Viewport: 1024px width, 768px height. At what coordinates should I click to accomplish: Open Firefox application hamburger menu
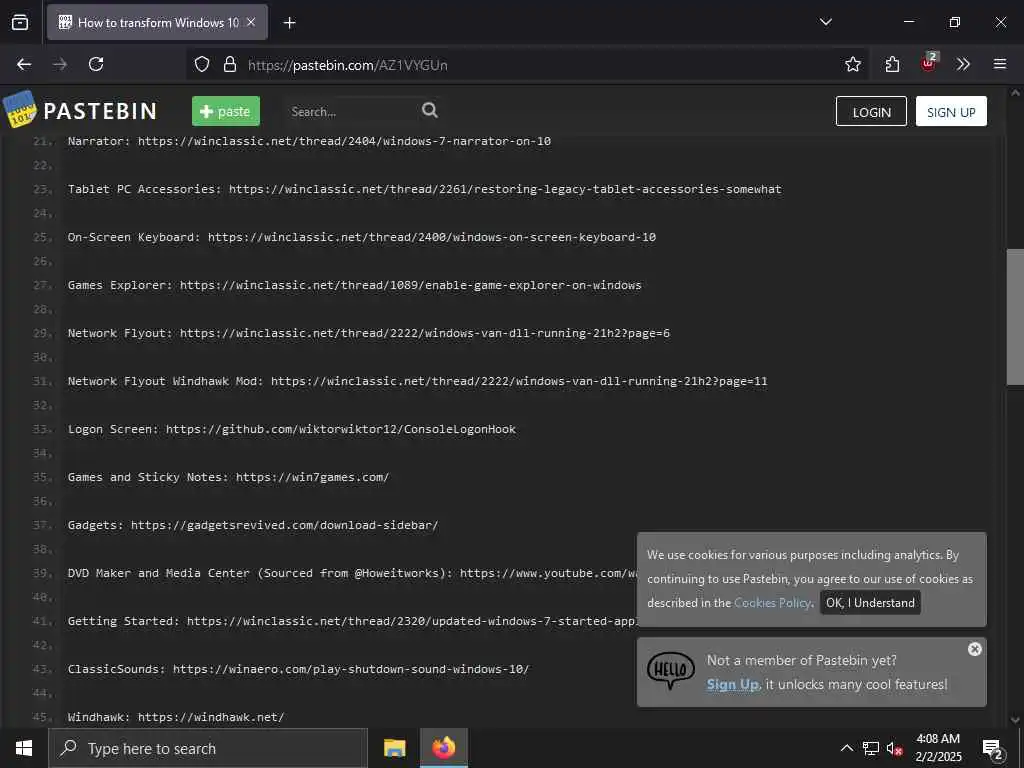(999, 64)
